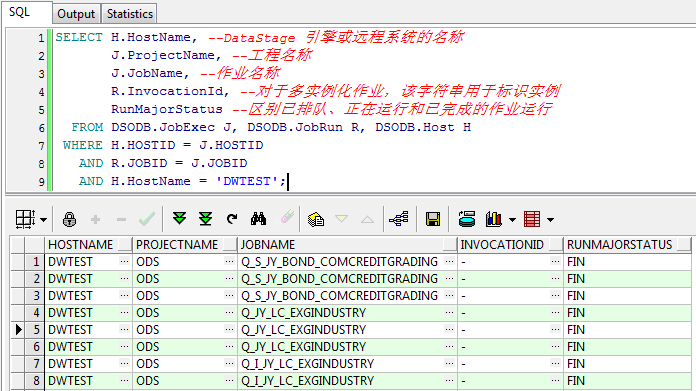Select row 5 via its row number

34,330
